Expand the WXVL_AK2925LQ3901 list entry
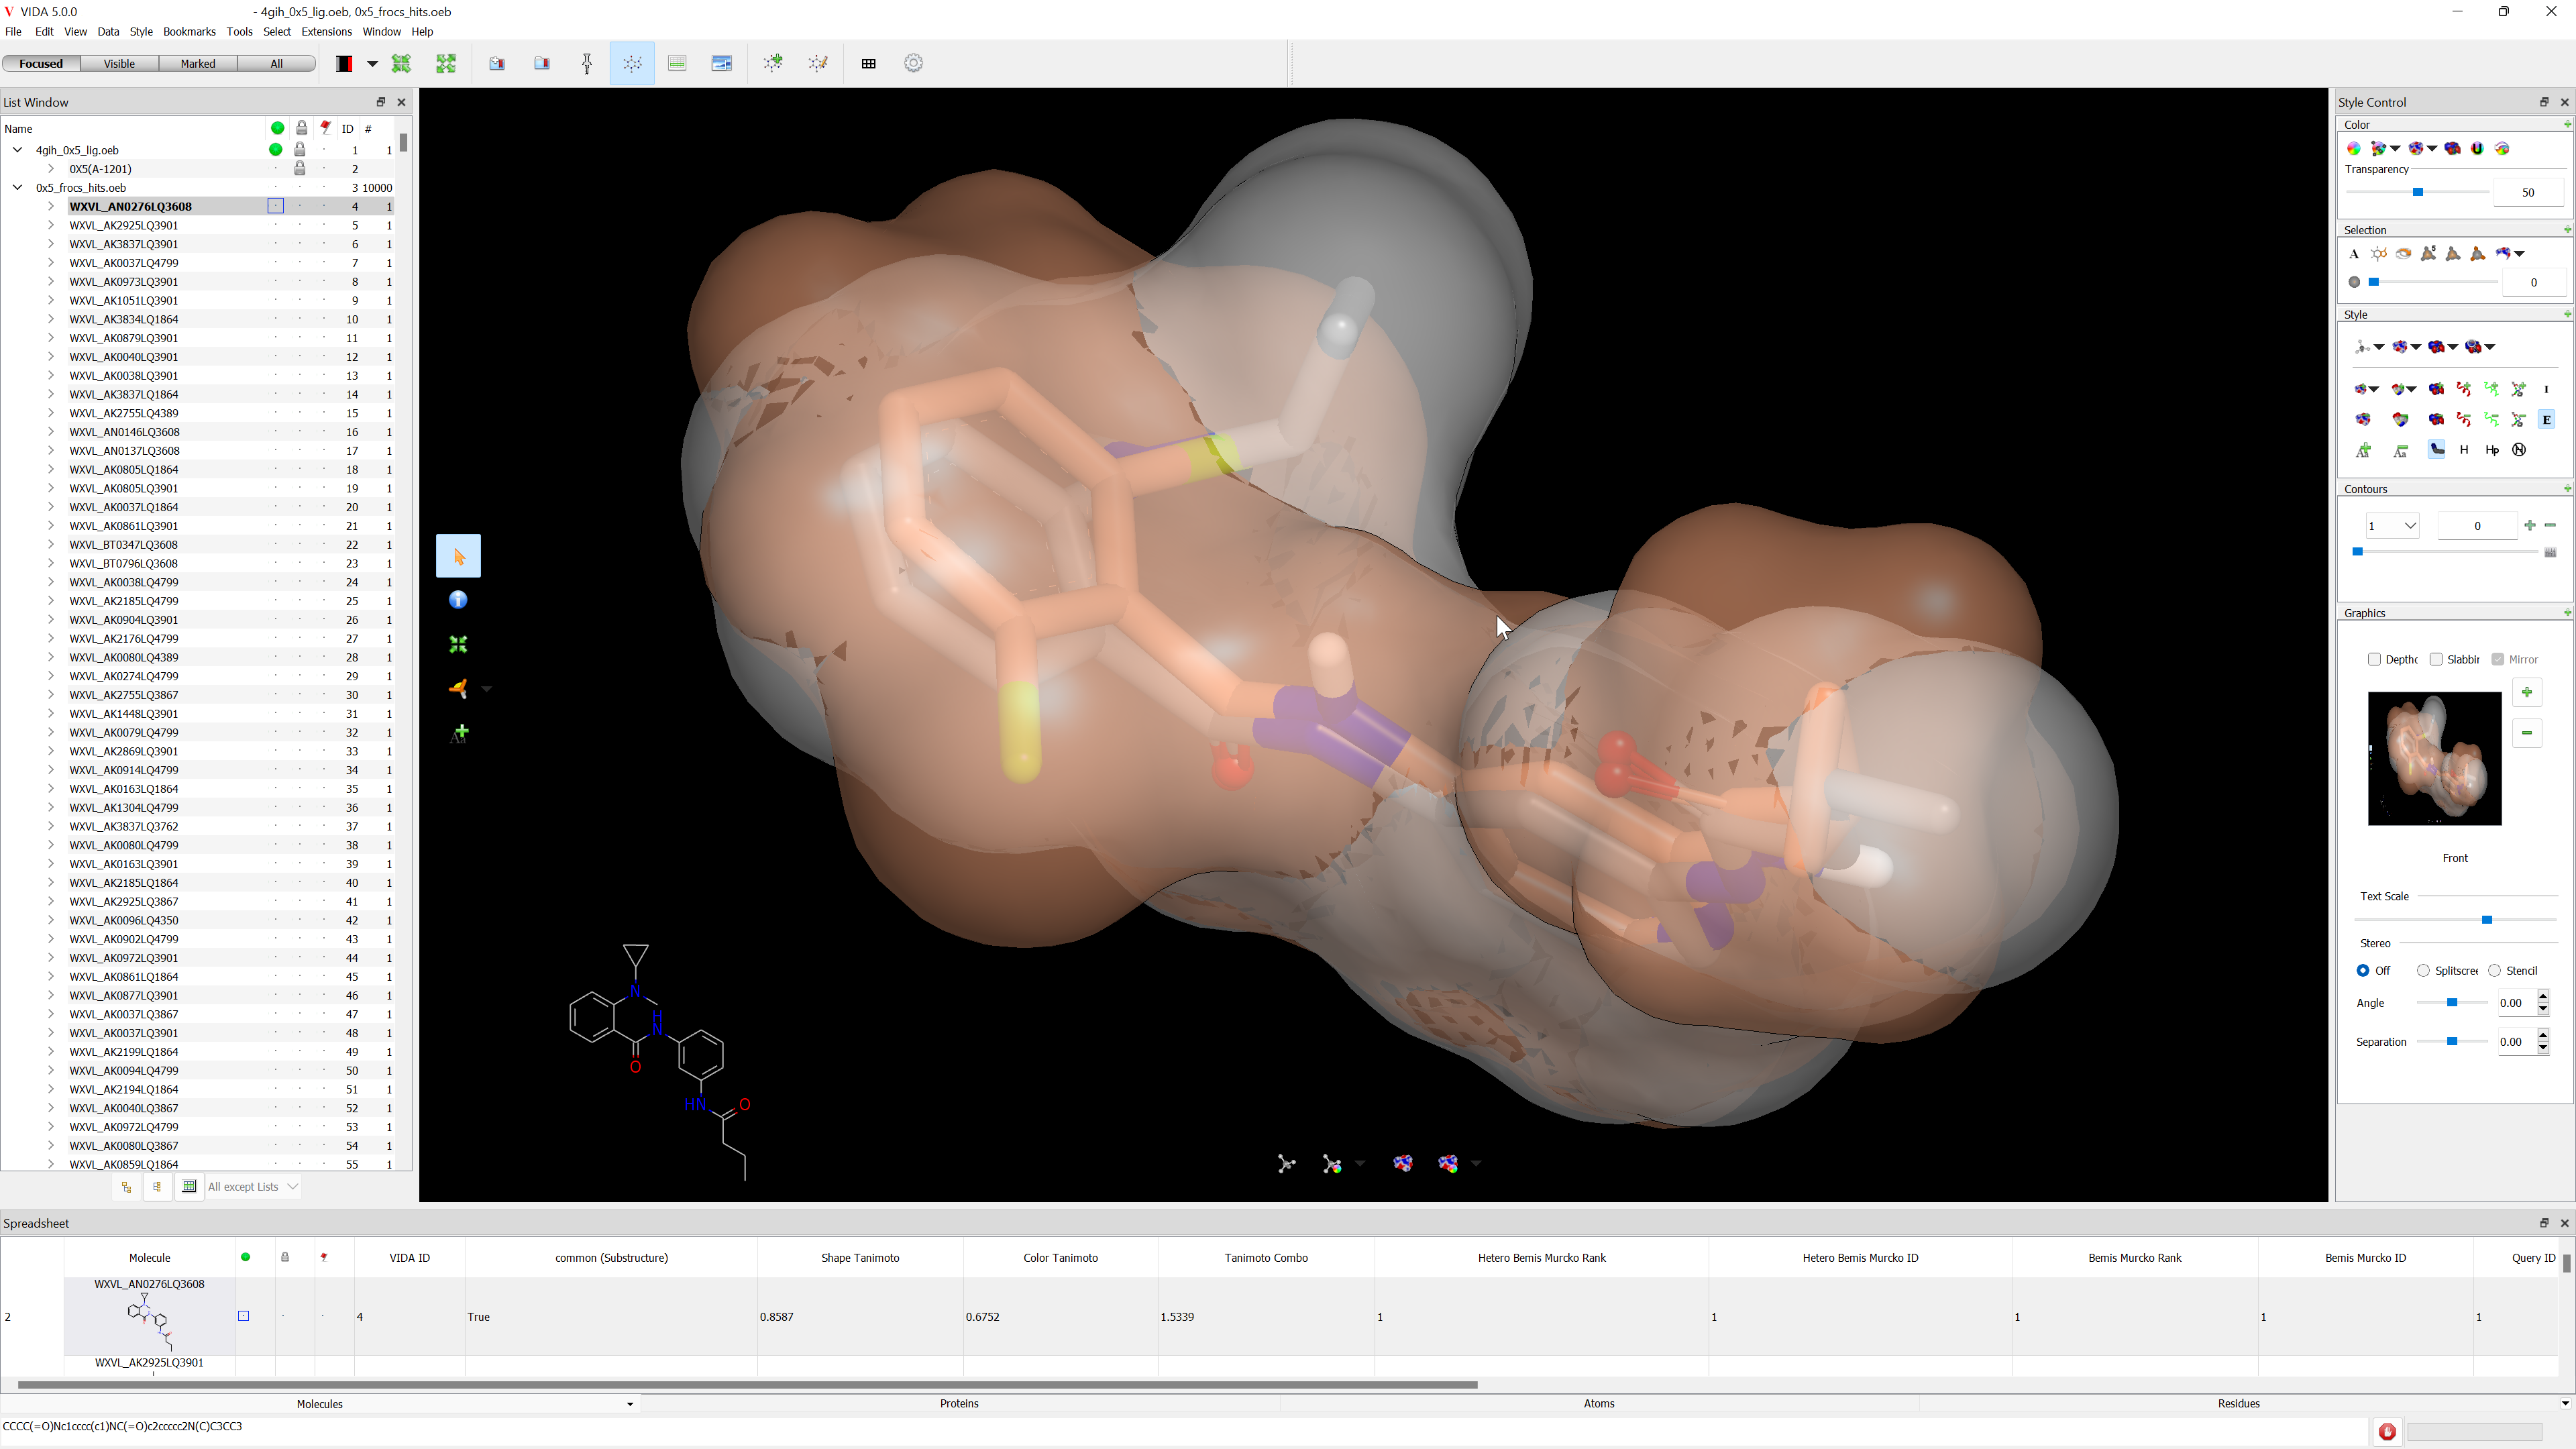This screenshot has height=1449, width=2576. coord(51,225)
